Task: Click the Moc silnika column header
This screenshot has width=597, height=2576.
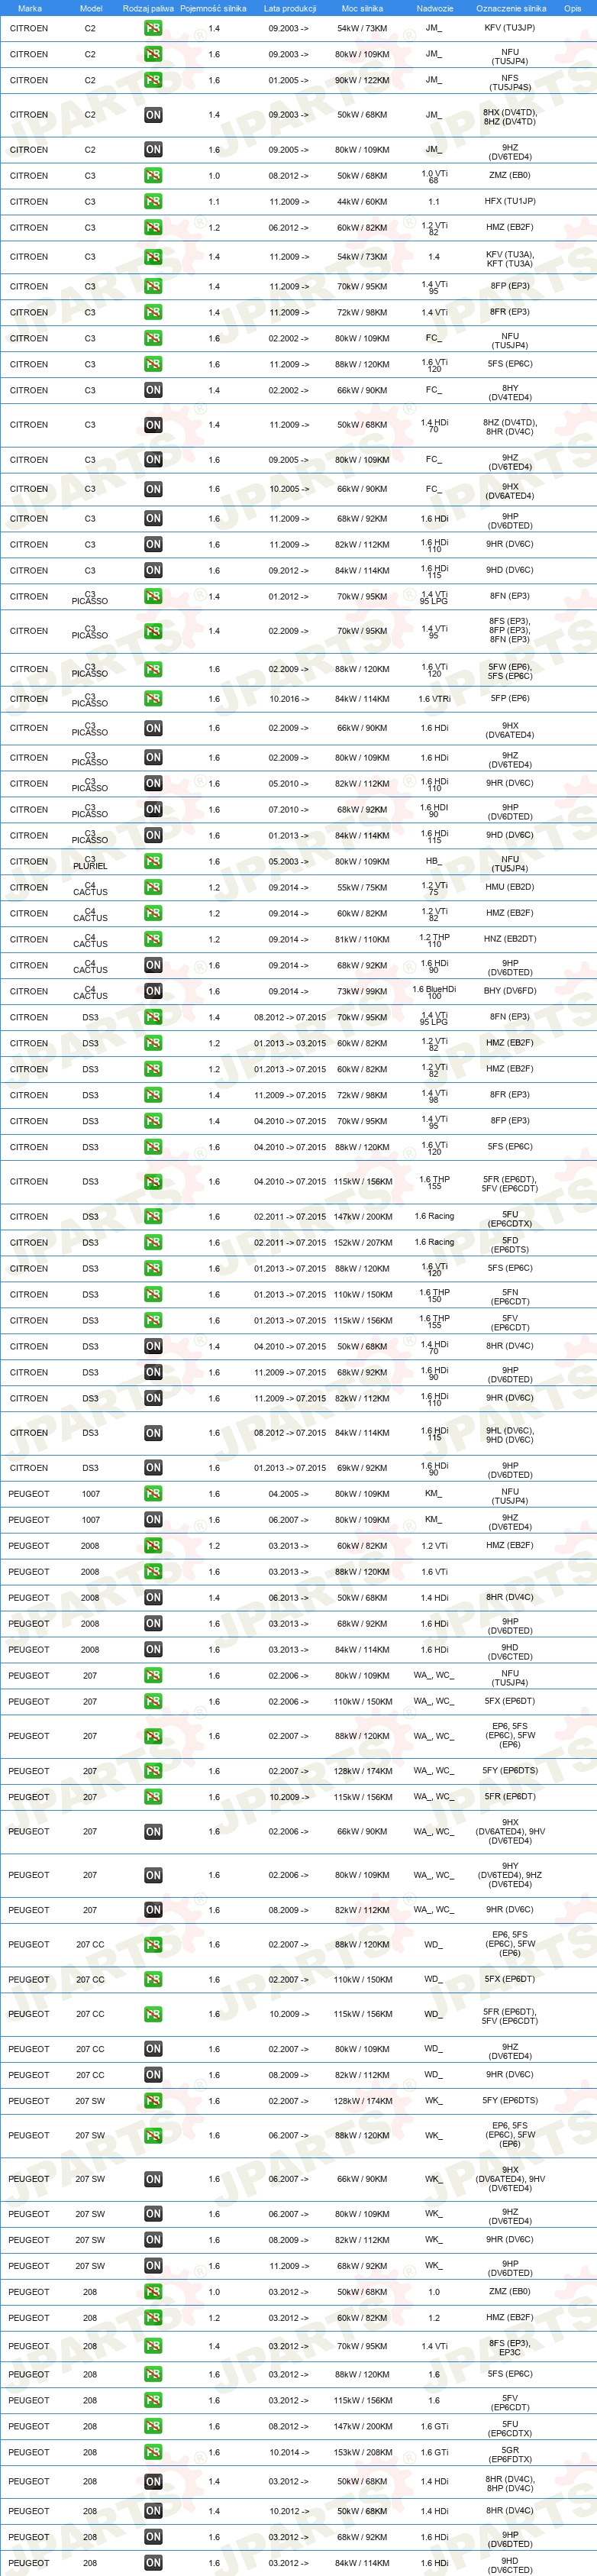Action: [362, 8]
